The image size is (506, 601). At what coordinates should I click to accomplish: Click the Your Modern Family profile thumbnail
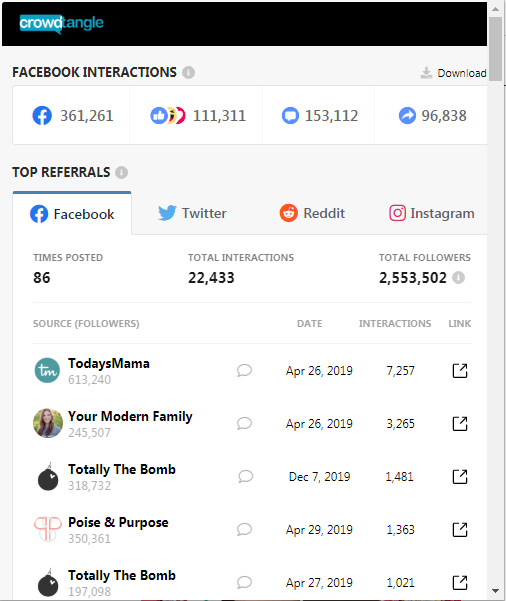48,423
